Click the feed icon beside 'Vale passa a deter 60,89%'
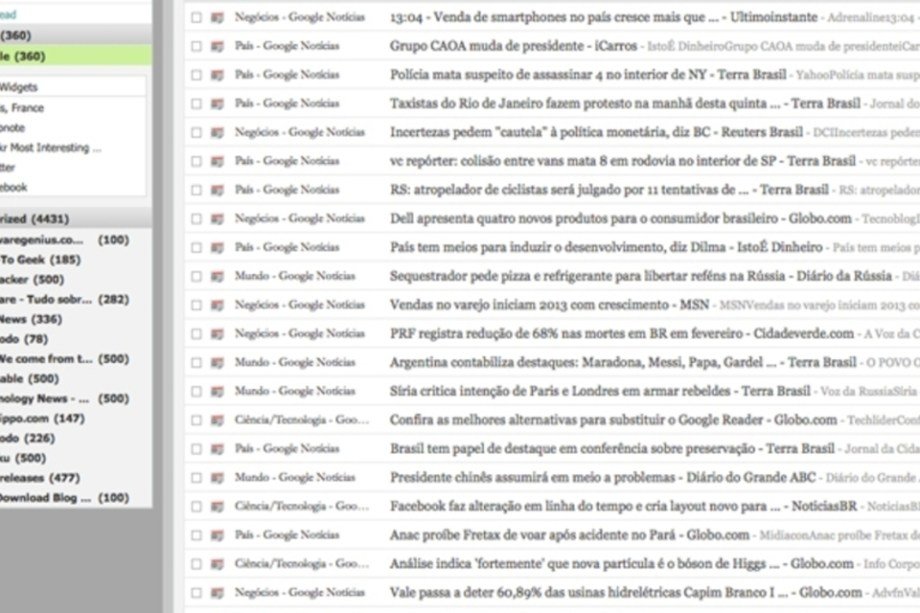 pyautogui.click(x=217, y=592)
